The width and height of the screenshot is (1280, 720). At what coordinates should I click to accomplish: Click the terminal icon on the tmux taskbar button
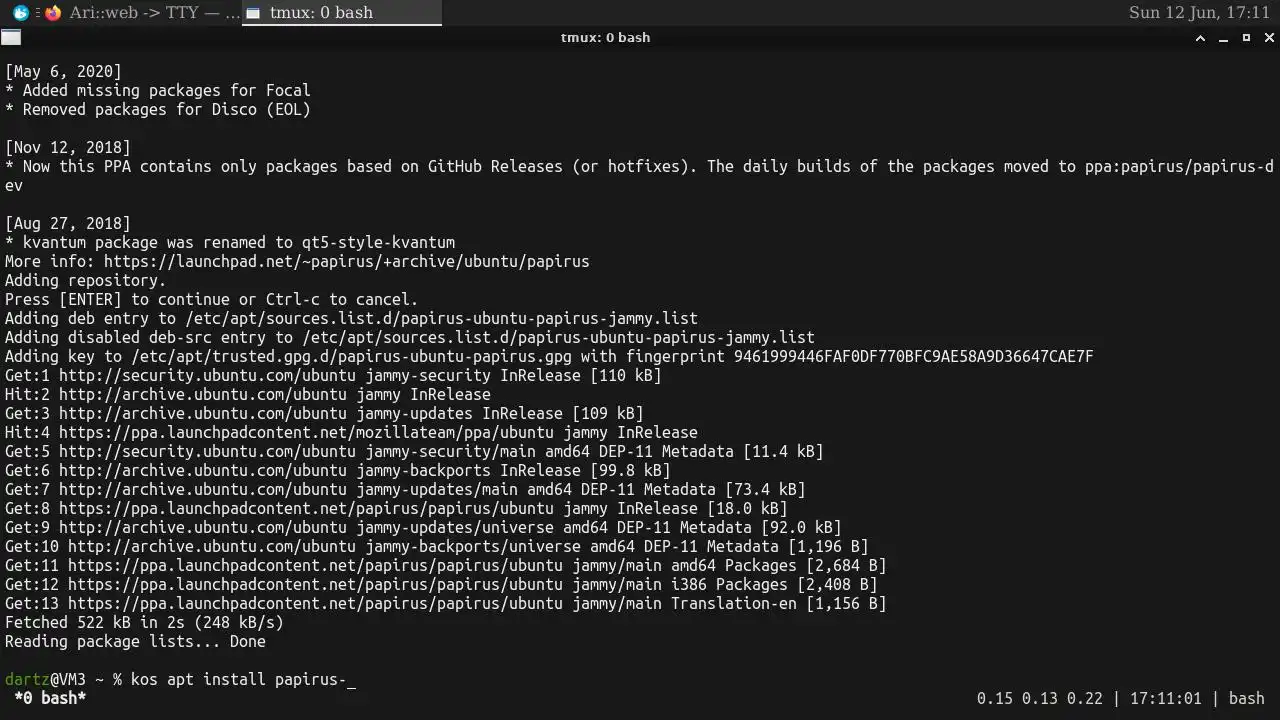pyautogui.click(x=253, y=13)
